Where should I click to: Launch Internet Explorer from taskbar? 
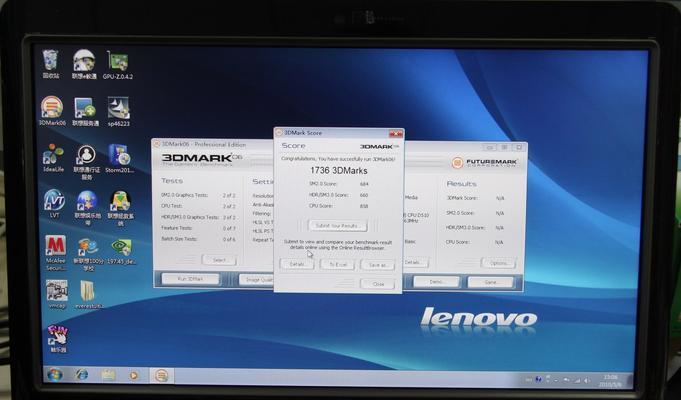pyautogui.click(x=81, y=374)
